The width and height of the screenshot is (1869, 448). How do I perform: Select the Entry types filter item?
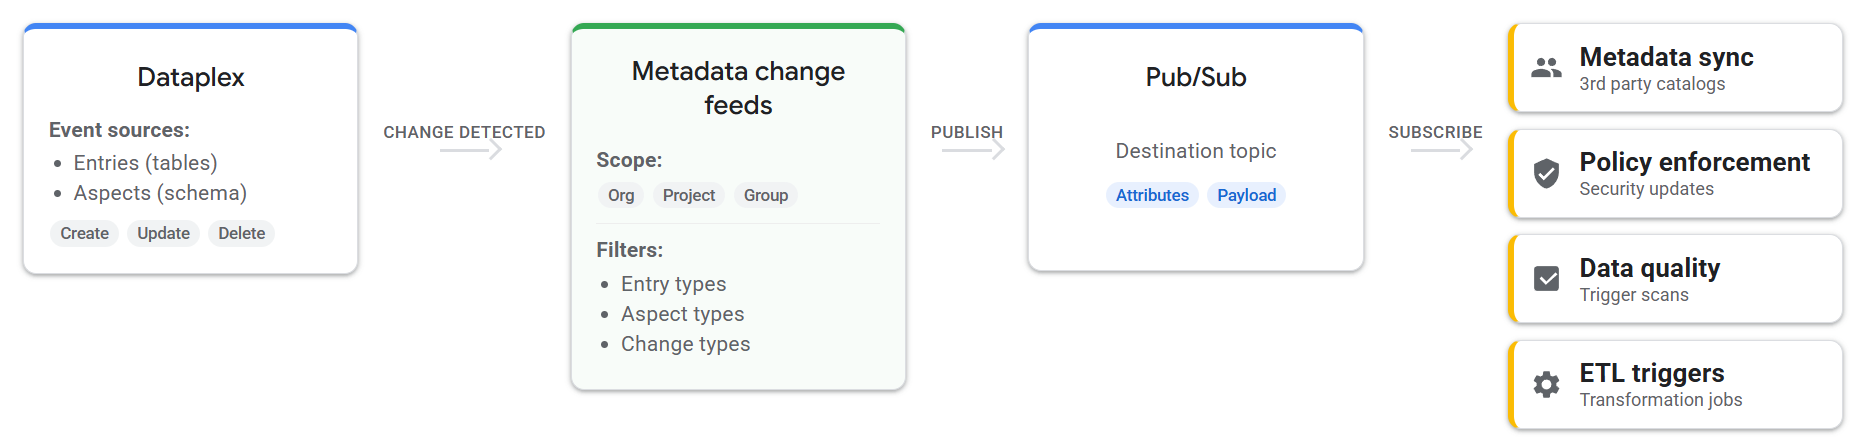(673, 284)
